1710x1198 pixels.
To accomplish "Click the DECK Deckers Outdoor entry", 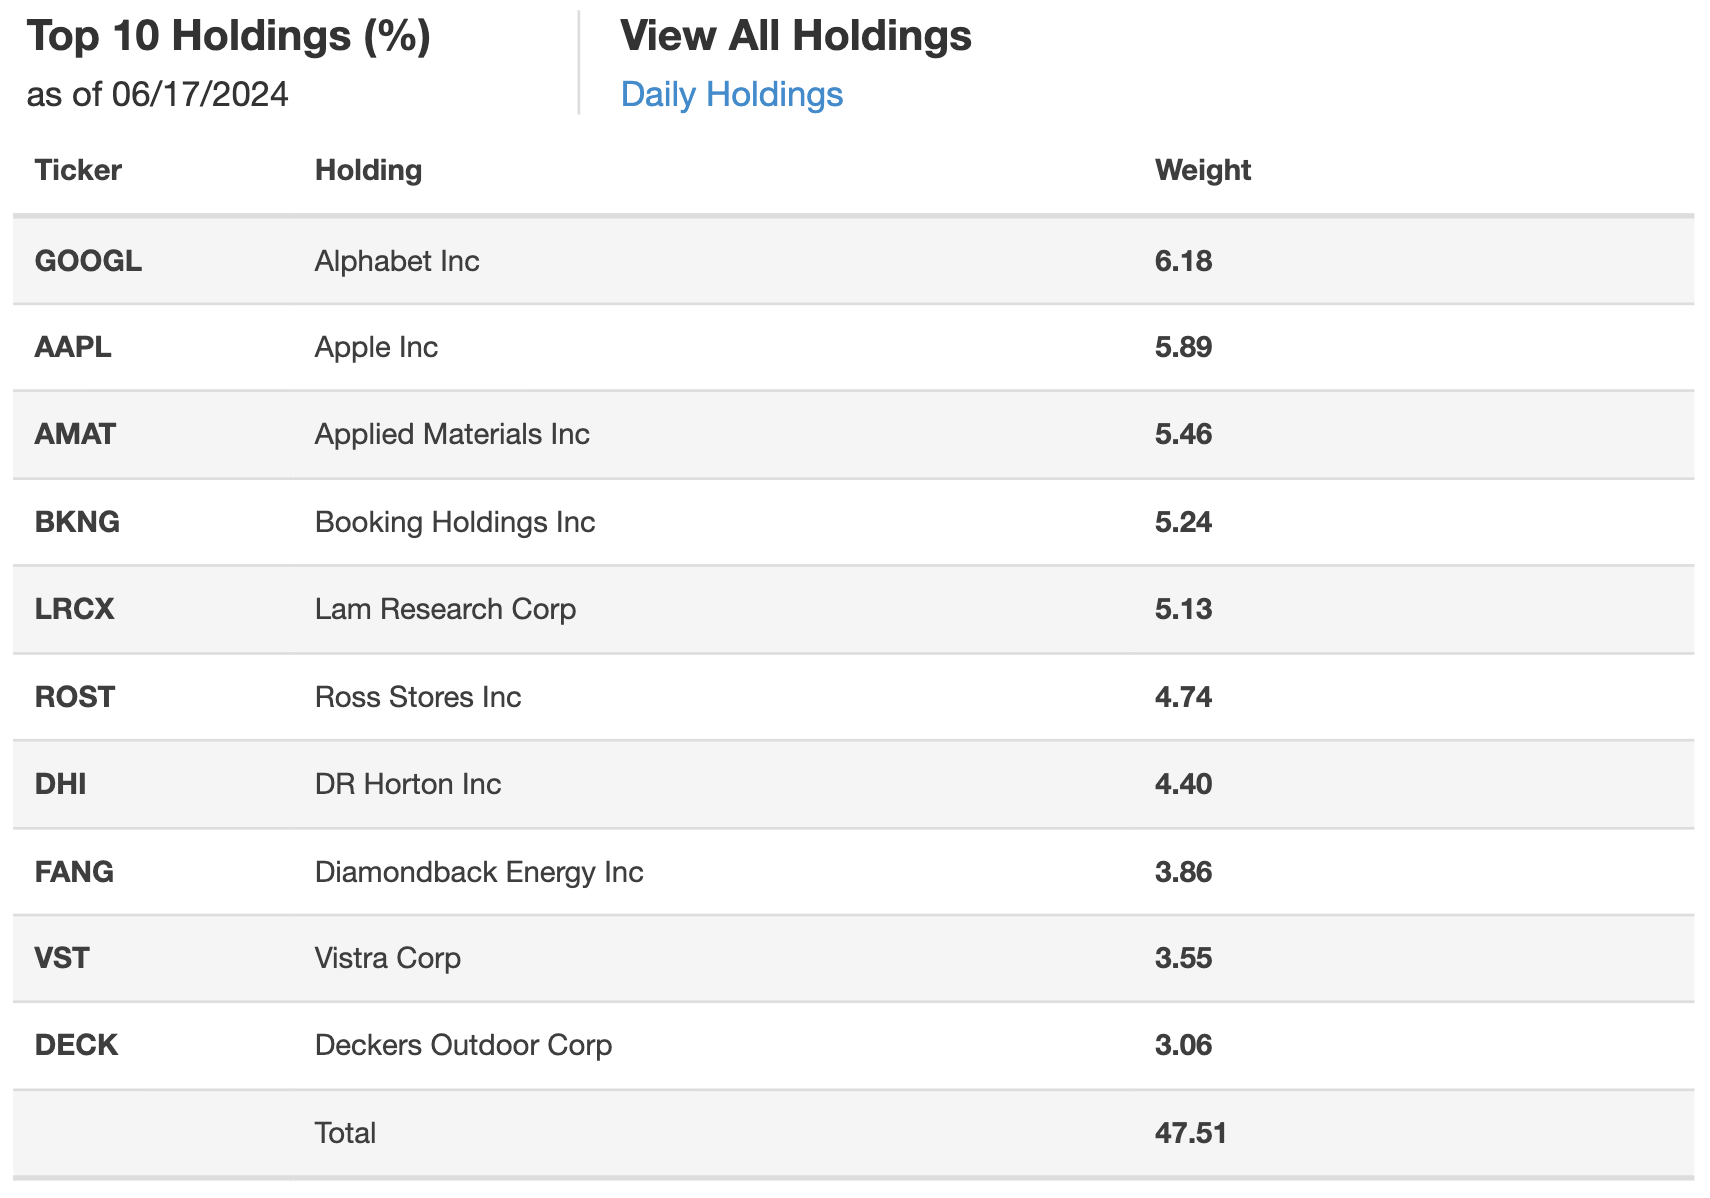I will click(463, 1045).
